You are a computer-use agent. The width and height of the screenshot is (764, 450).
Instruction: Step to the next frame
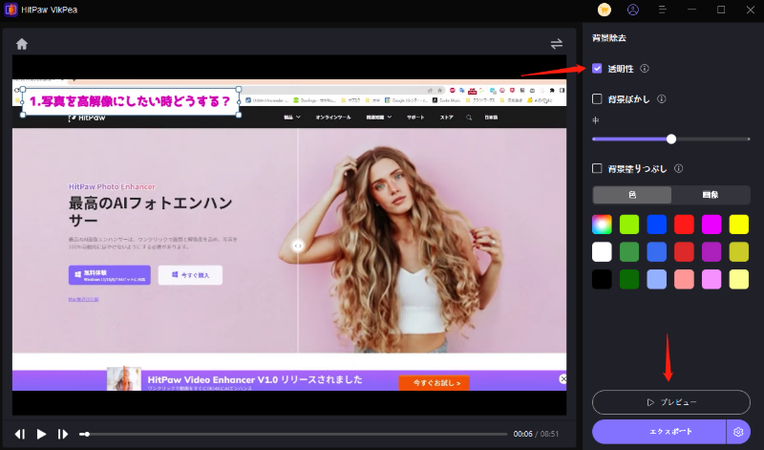coord(63,434)
